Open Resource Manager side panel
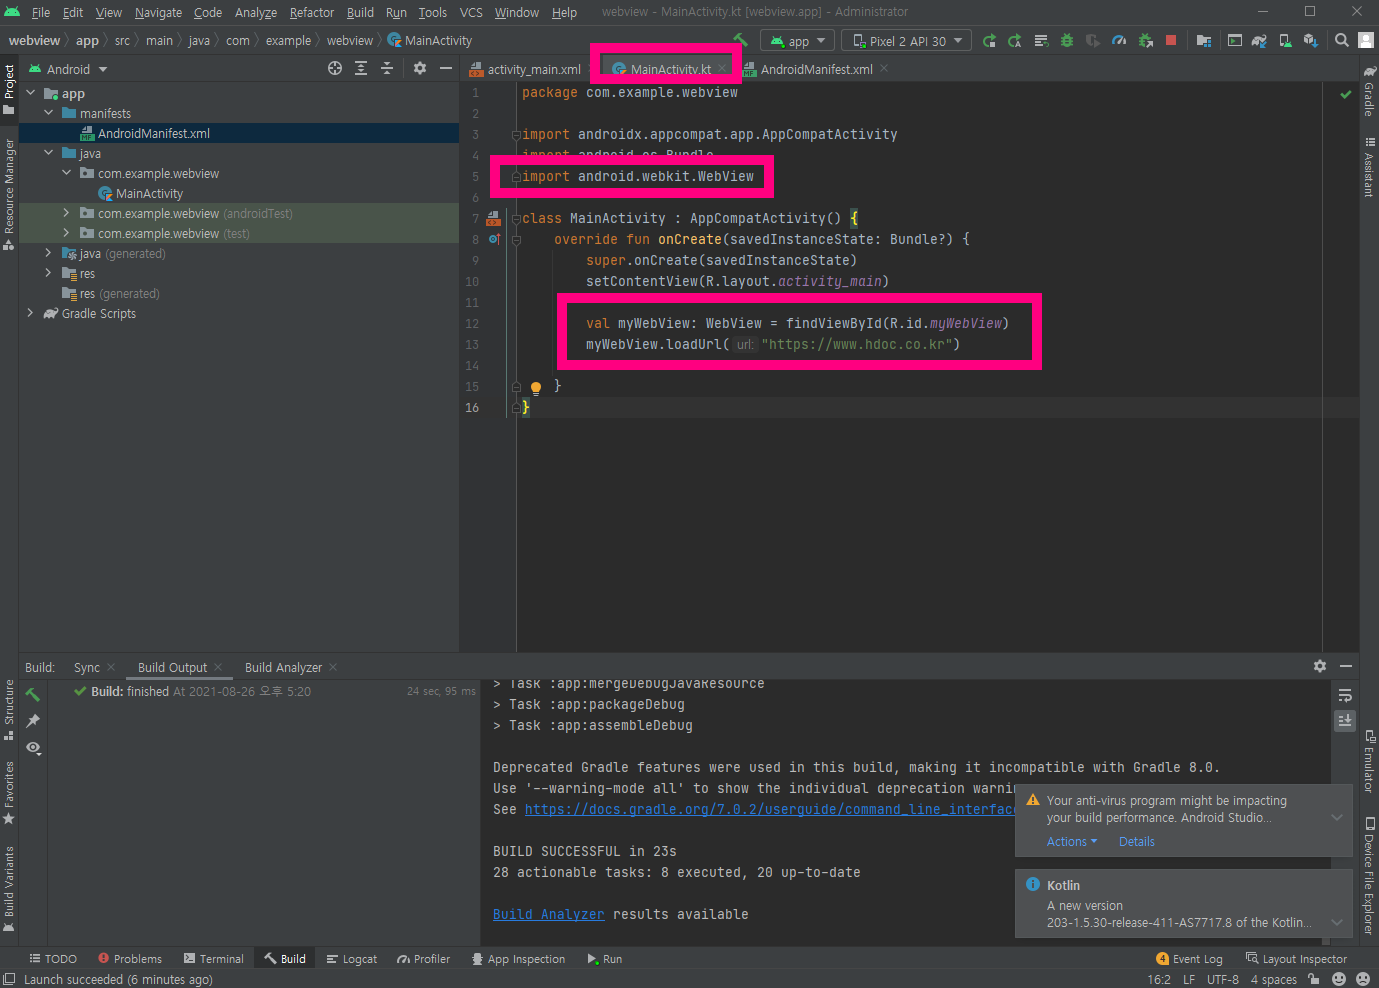 coord(9,194)
